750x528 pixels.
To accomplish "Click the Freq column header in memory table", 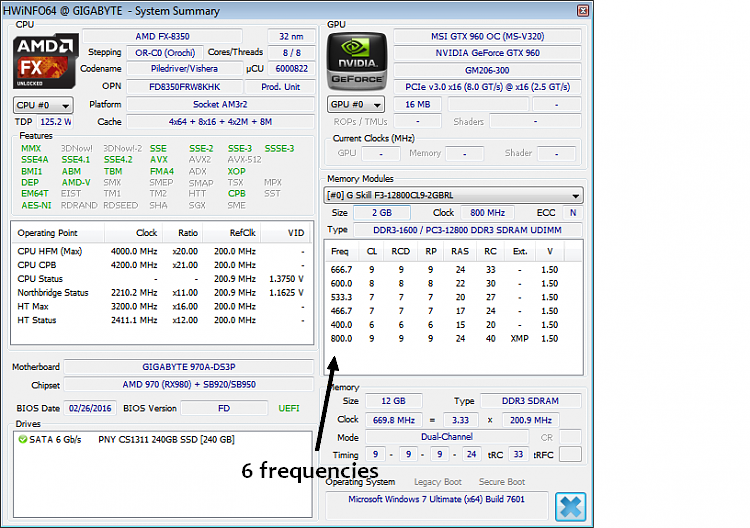I will click(340, 252).
